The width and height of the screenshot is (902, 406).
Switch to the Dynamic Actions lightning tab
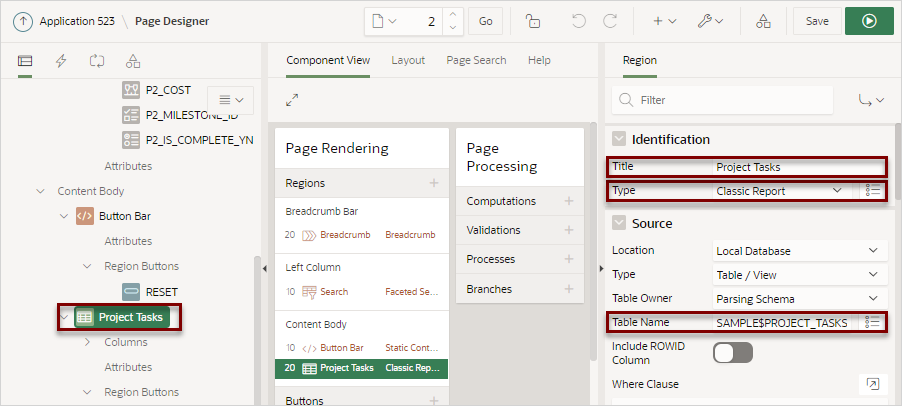(x=61, y=60)
